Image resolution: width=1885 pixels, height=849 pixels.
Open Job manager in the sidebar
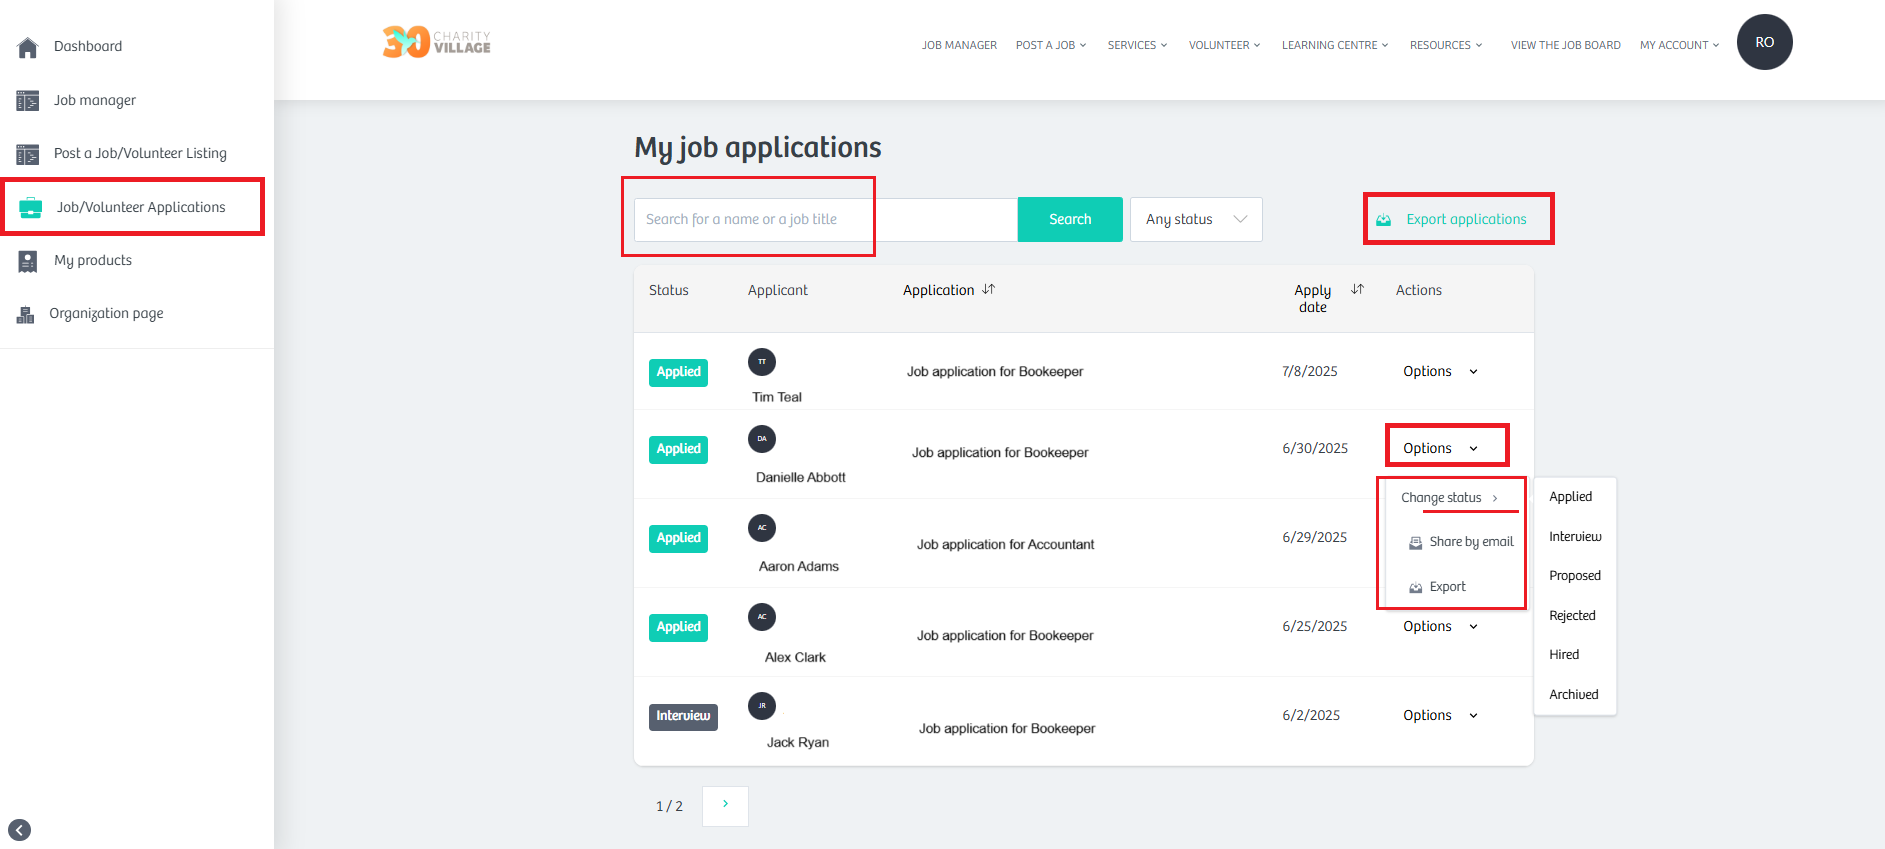click(x=95, y=100)
